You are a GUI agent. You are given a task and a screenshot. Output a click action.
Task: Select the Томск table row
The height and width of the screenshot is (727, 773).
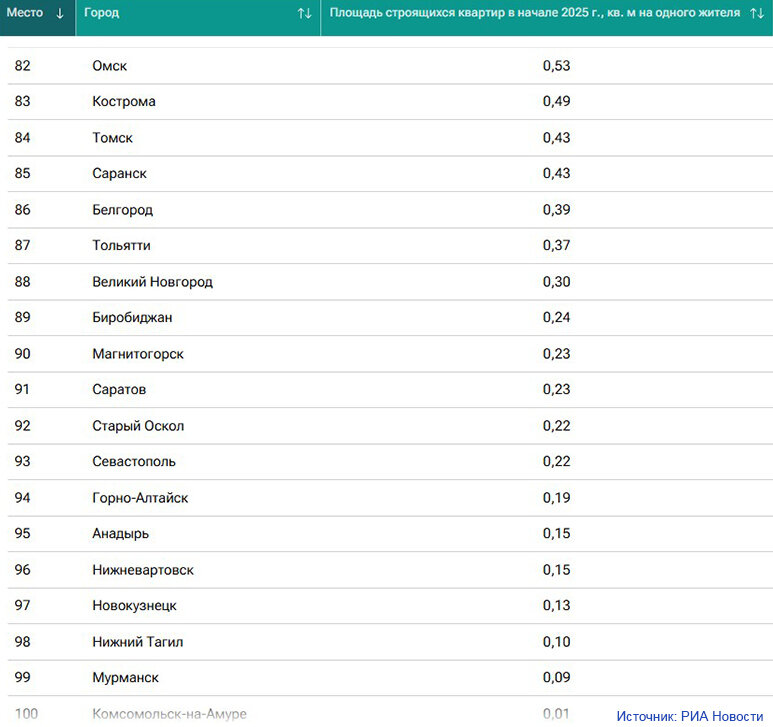click(390, 138)
